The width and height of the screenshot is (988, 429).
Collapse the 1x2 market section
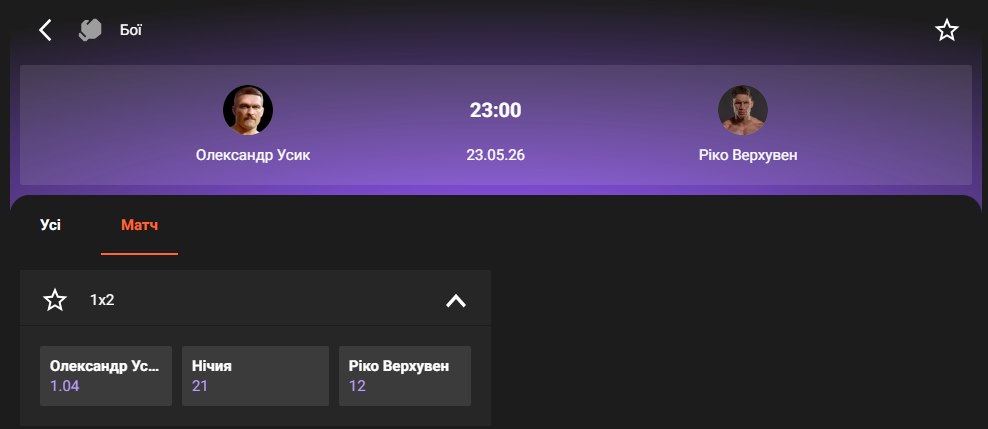point(455,300)
